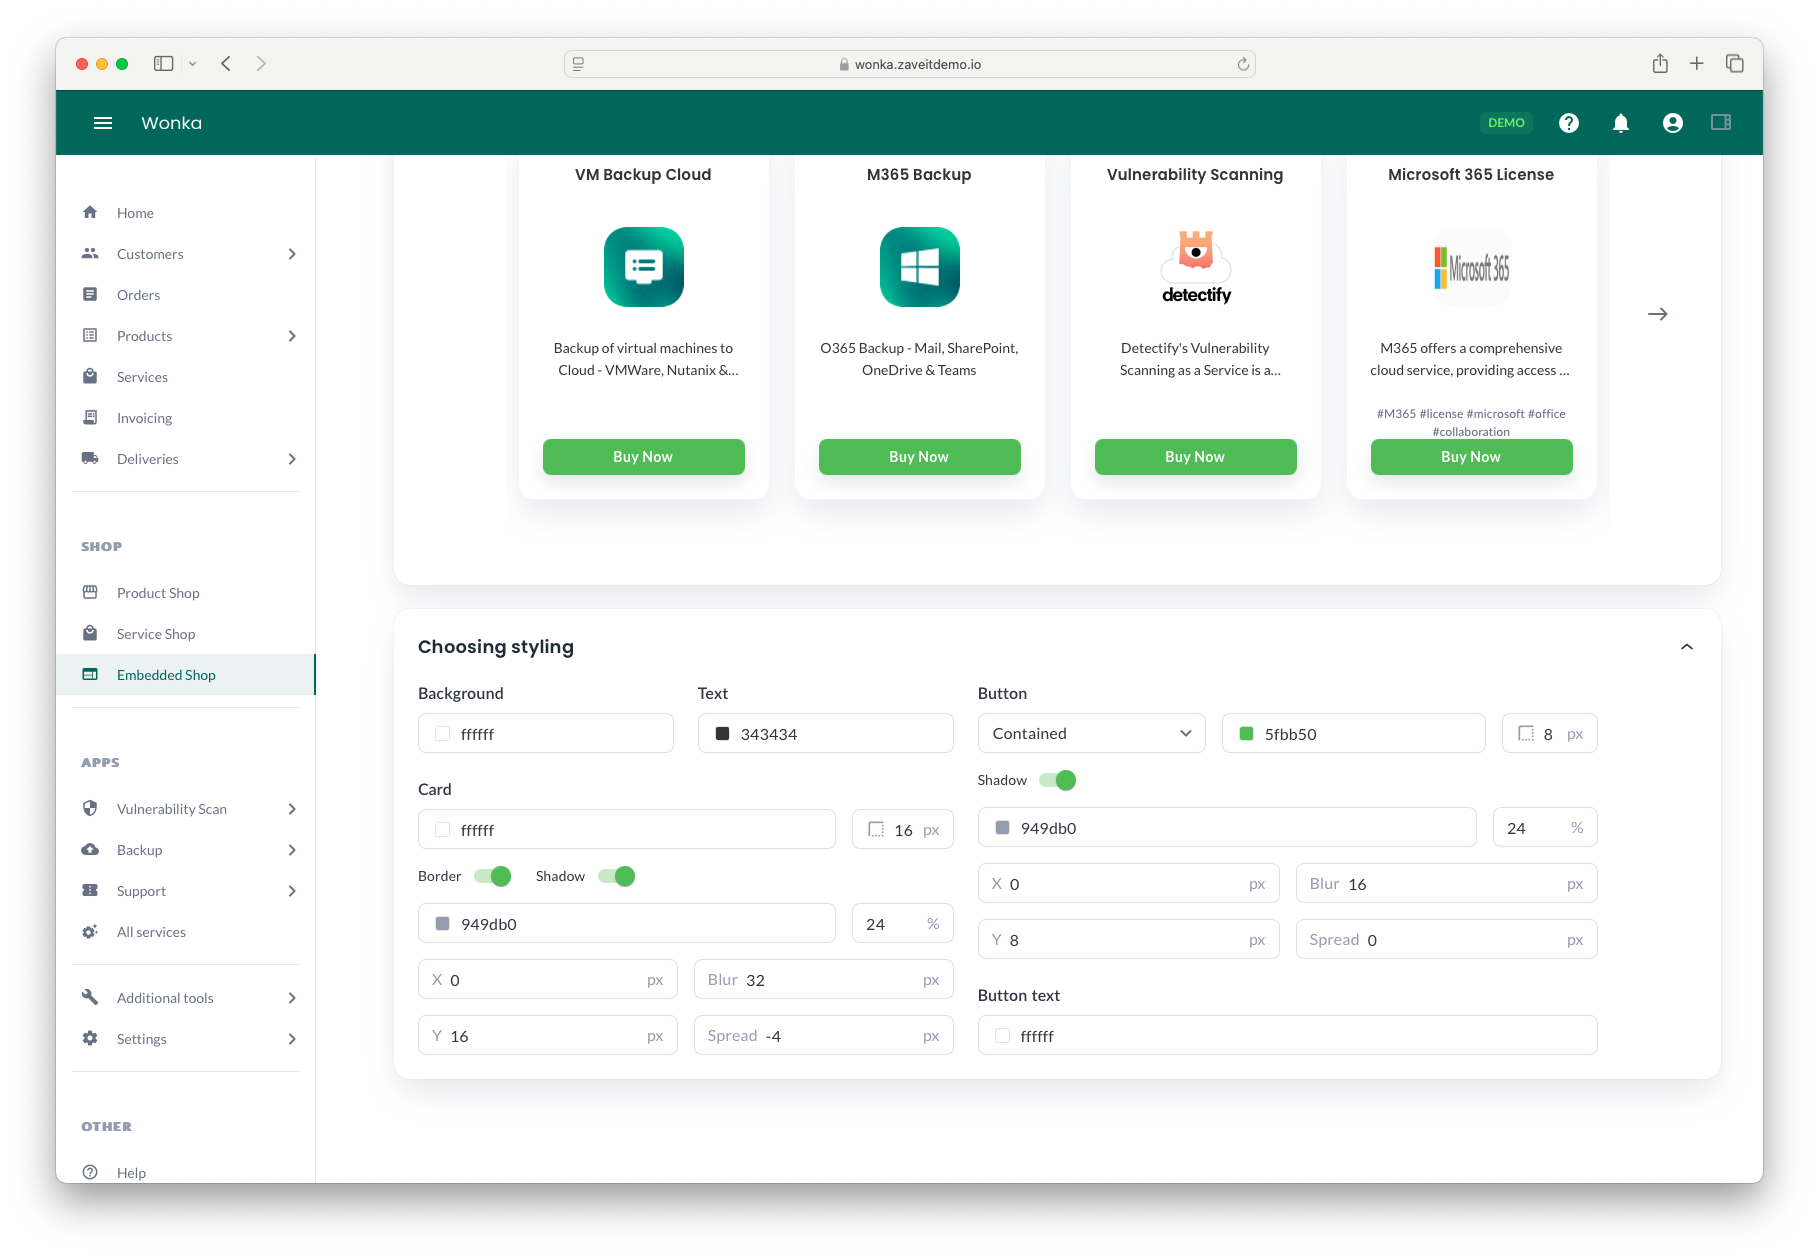Open All services in sidebar
Viewport: 1819px width, 1257px height.
click(x=187, y=932)
